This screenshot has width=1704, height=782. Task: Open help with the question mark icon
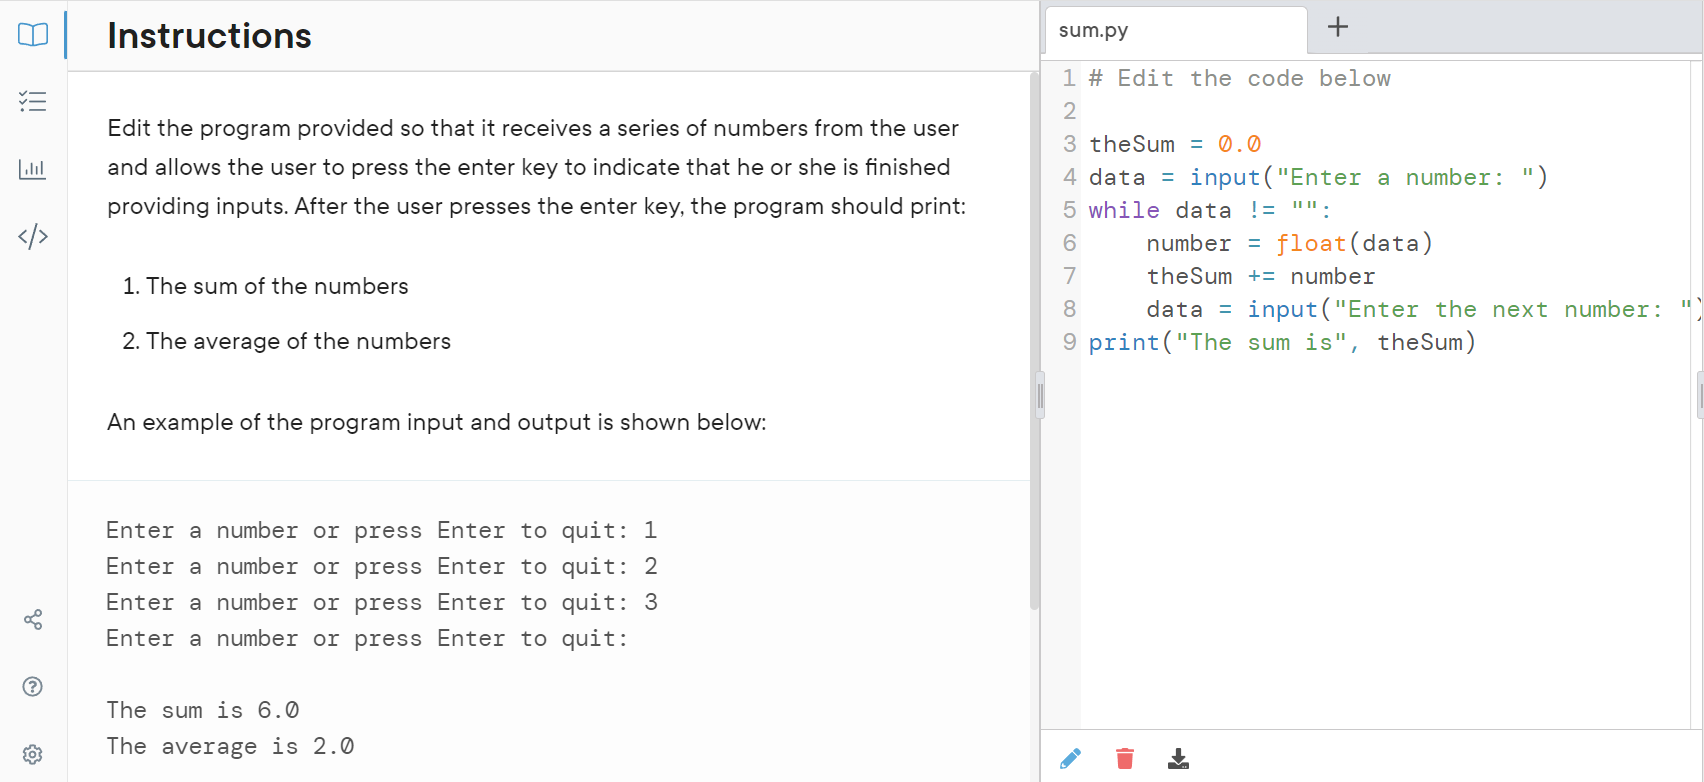coord(32,686)
